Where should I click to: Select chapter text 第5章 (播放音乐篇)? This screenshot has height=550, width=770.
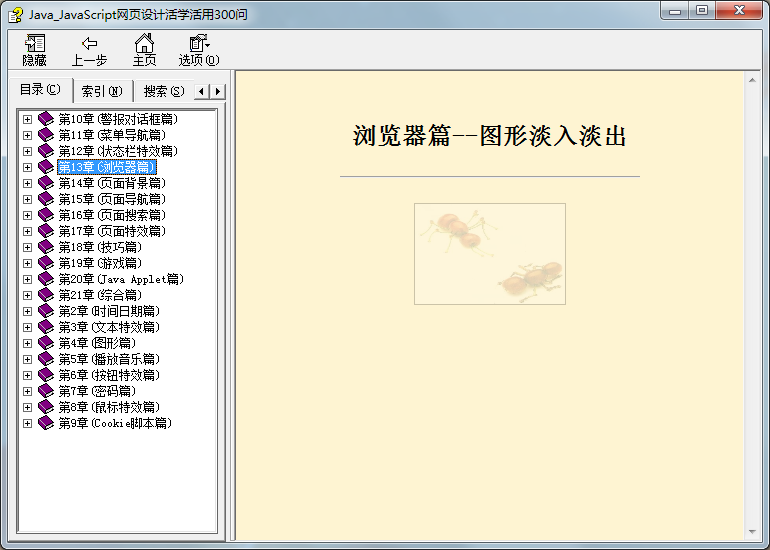pyautogui.click(x=110, y=359)
